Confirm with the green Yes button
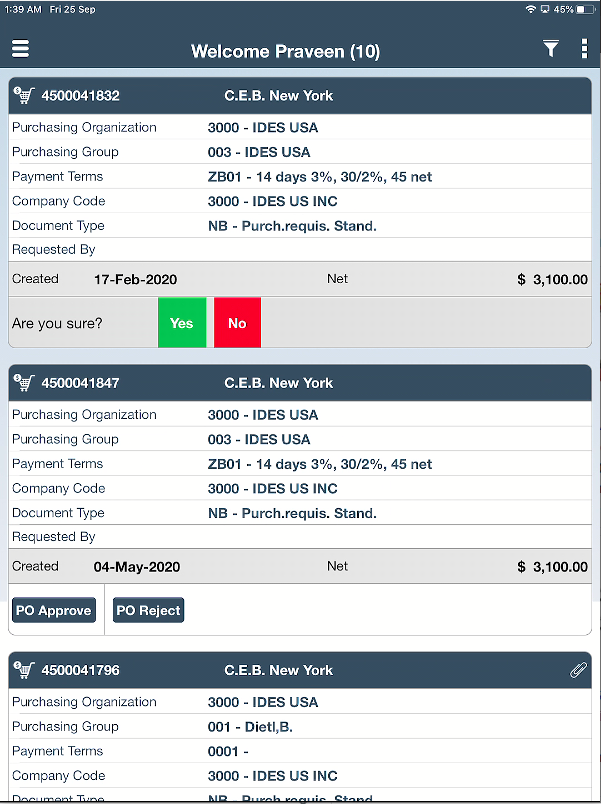 coord(182,323)
